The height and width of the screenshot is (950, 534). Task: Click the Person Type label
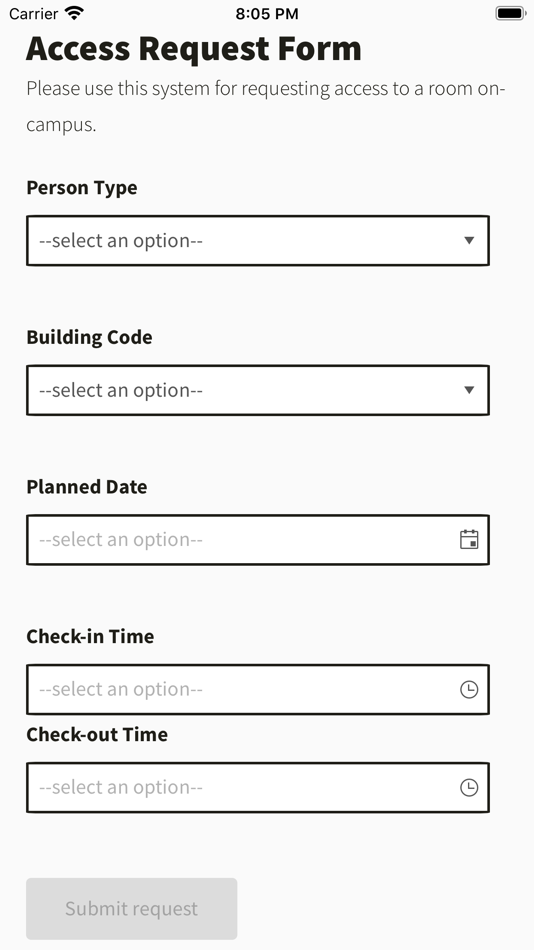click(82, 188)
